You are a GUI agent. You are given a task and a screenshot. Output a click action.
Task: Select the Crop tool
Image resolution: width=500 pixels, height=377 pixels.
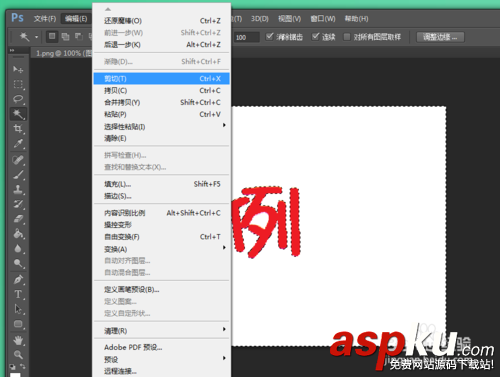click(18, 129)
